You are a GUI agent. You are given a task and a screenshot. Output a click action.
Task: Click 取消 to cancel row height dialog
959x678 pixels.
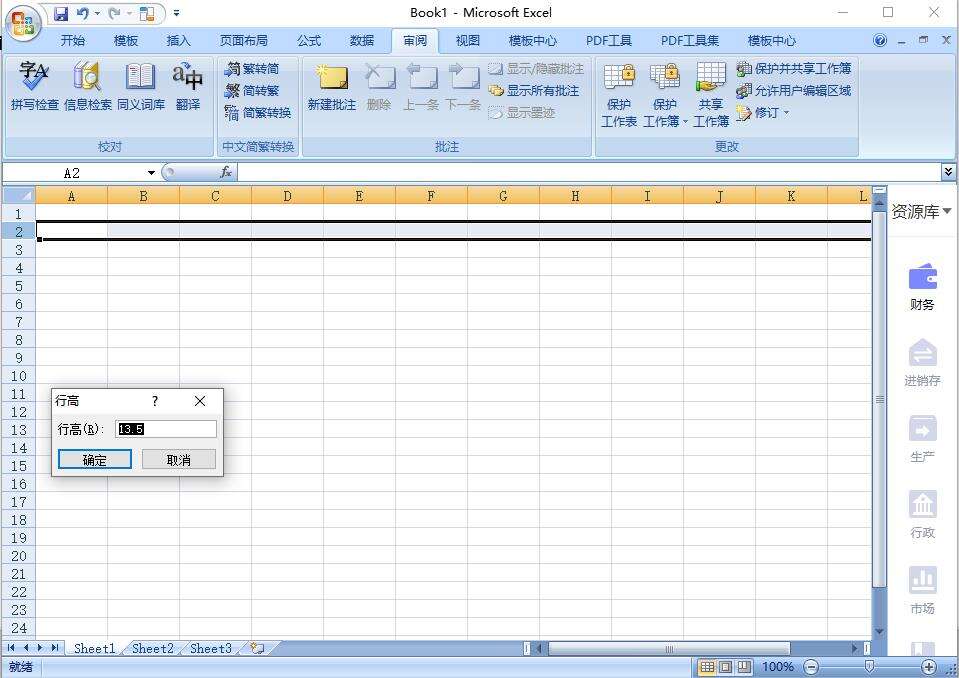[179, 460]
